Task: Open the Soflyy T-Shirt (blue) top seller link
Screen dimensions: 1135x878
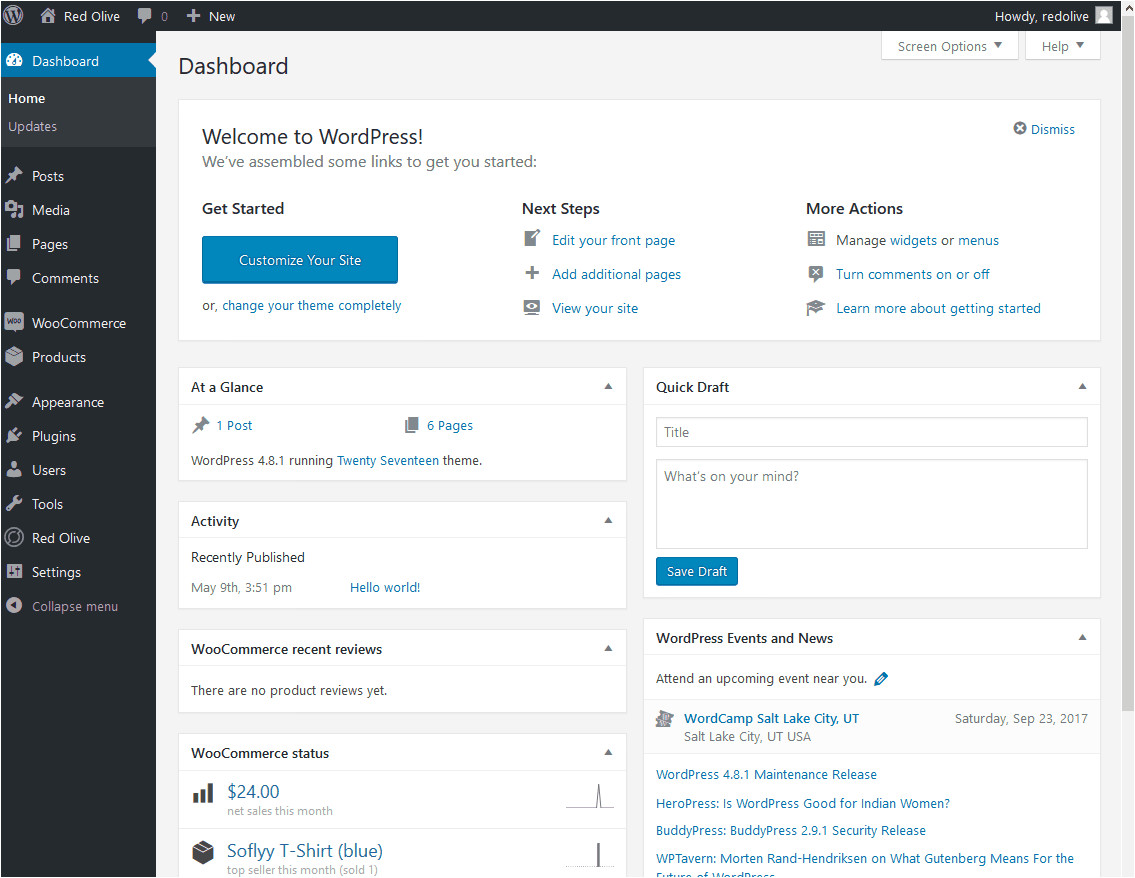Action: 305,850
